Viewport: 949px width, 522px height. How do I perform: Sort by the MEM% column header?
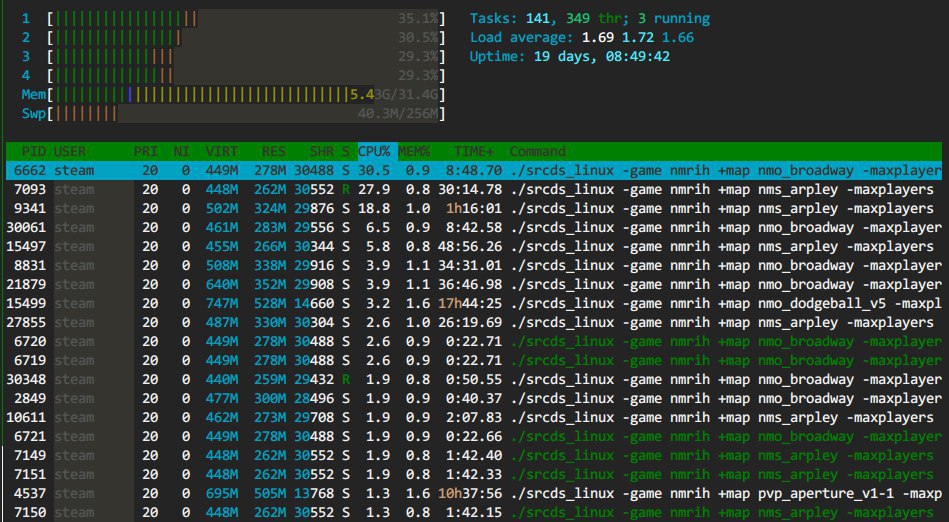pyautogui.click(x=414, y=151)
